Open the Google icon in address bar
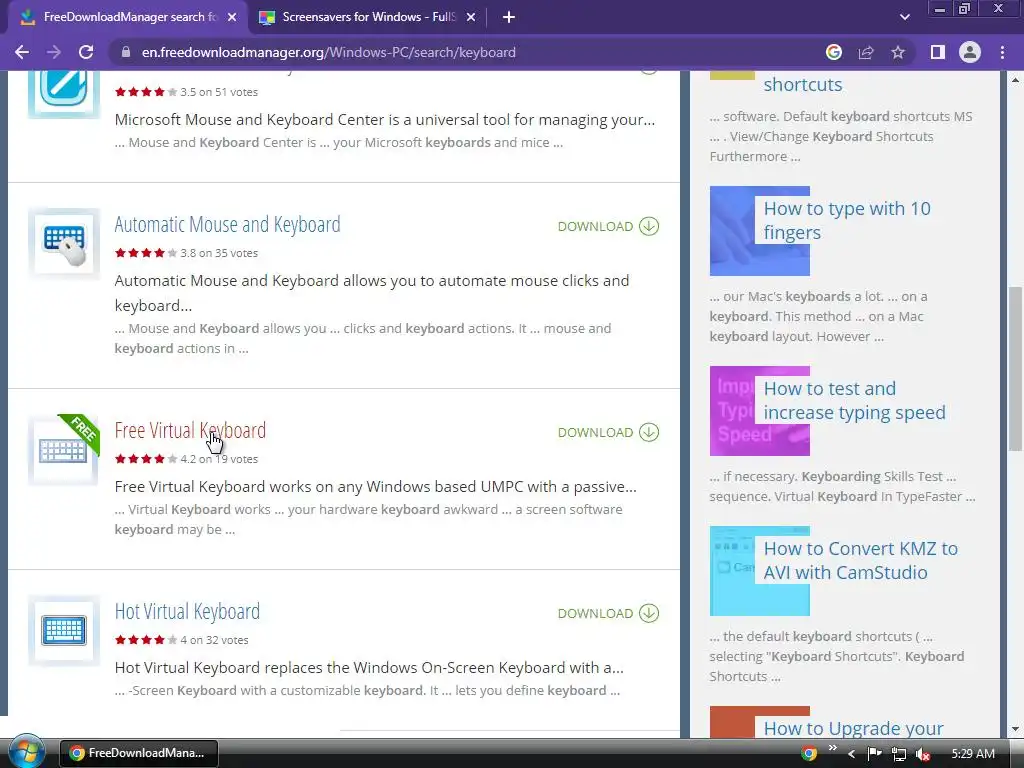This screenshot has width=1024, height=768. 833,52
